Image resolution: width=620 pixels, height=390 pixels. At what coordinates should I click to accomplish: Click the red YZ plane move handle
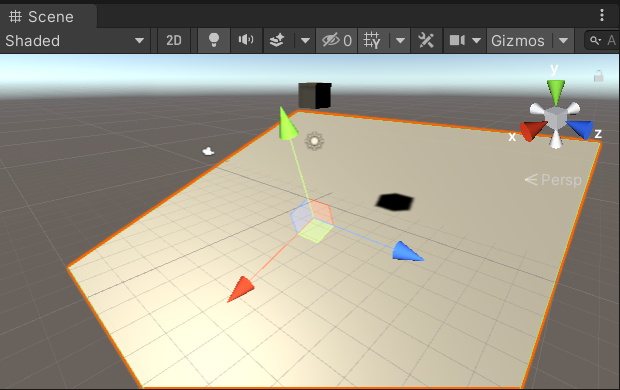click(321, 212)
